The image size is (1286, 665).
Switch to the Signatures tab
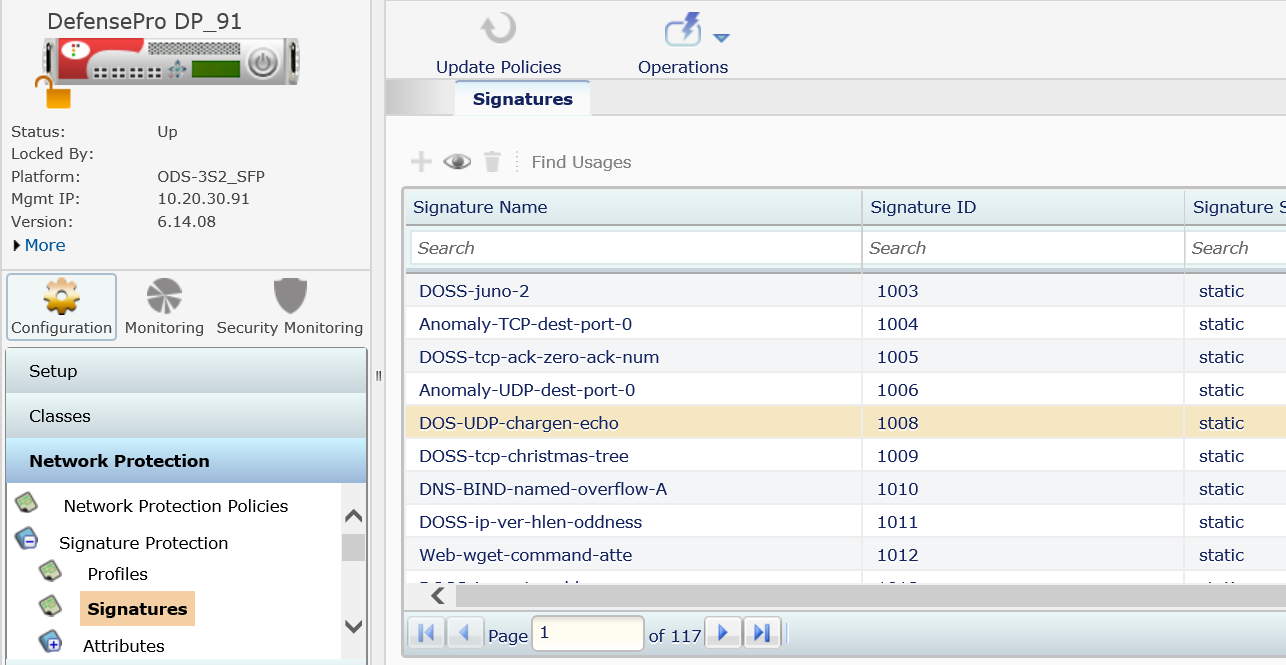point(522,98)
